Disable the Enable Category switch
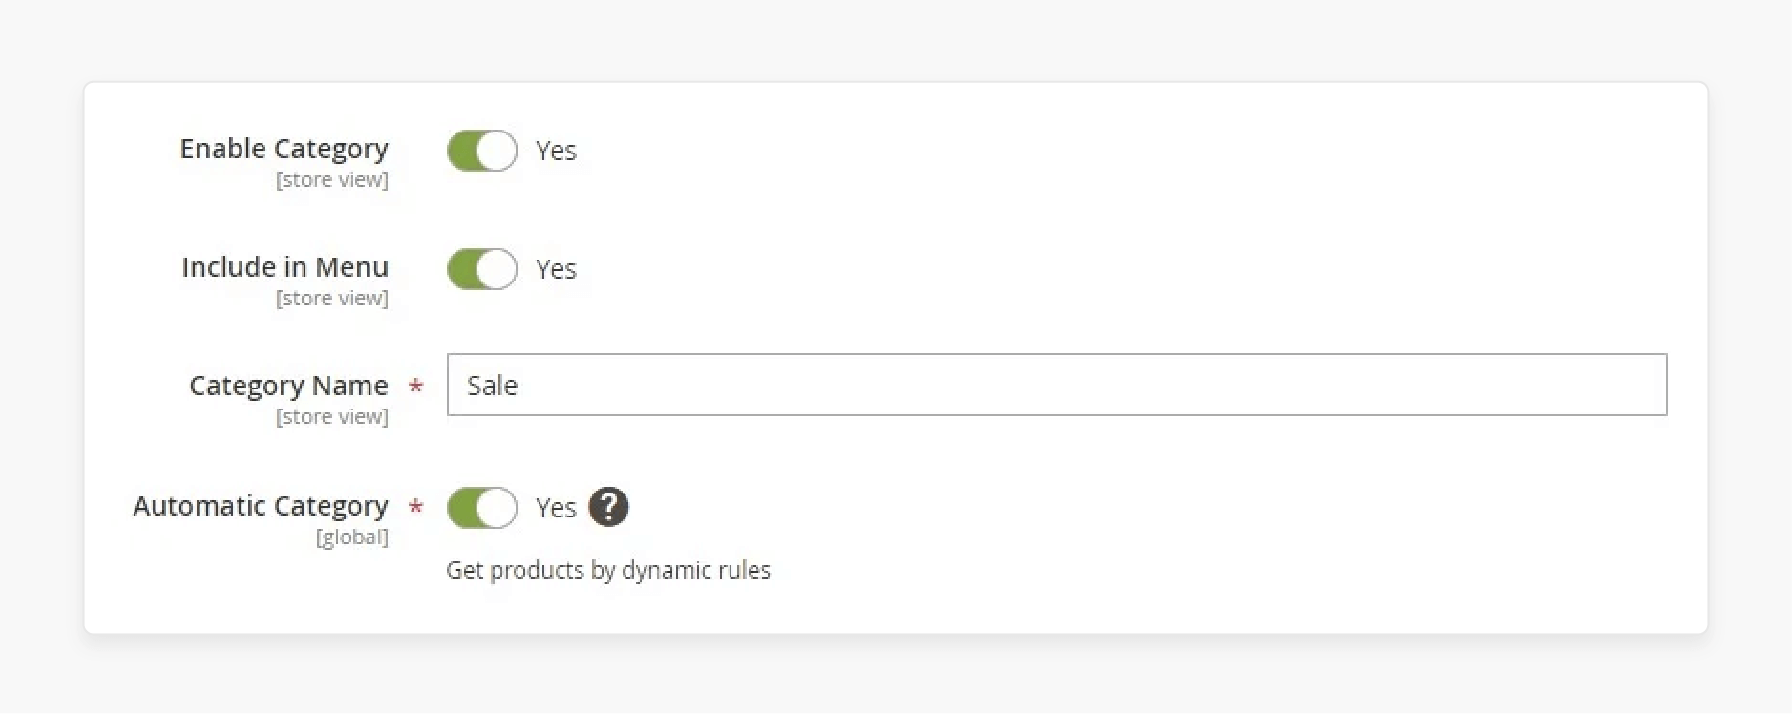This screenshot has width=1792, height=714. coord(482,150)
